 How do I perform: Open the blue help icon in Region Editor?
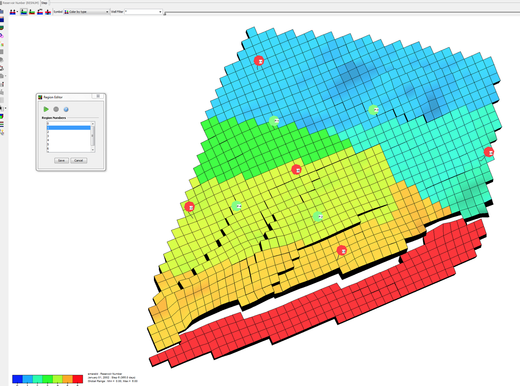(x=66, y=109)
